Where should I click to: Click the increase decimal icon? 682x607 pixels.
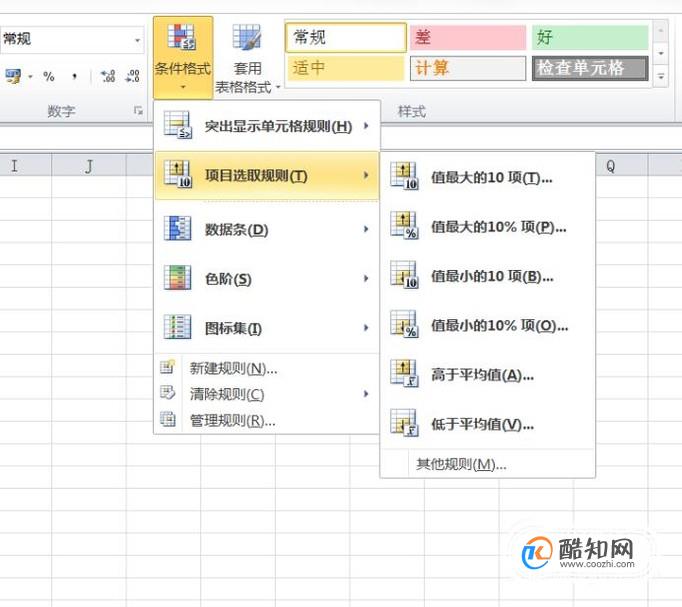(x=108, y=77)
